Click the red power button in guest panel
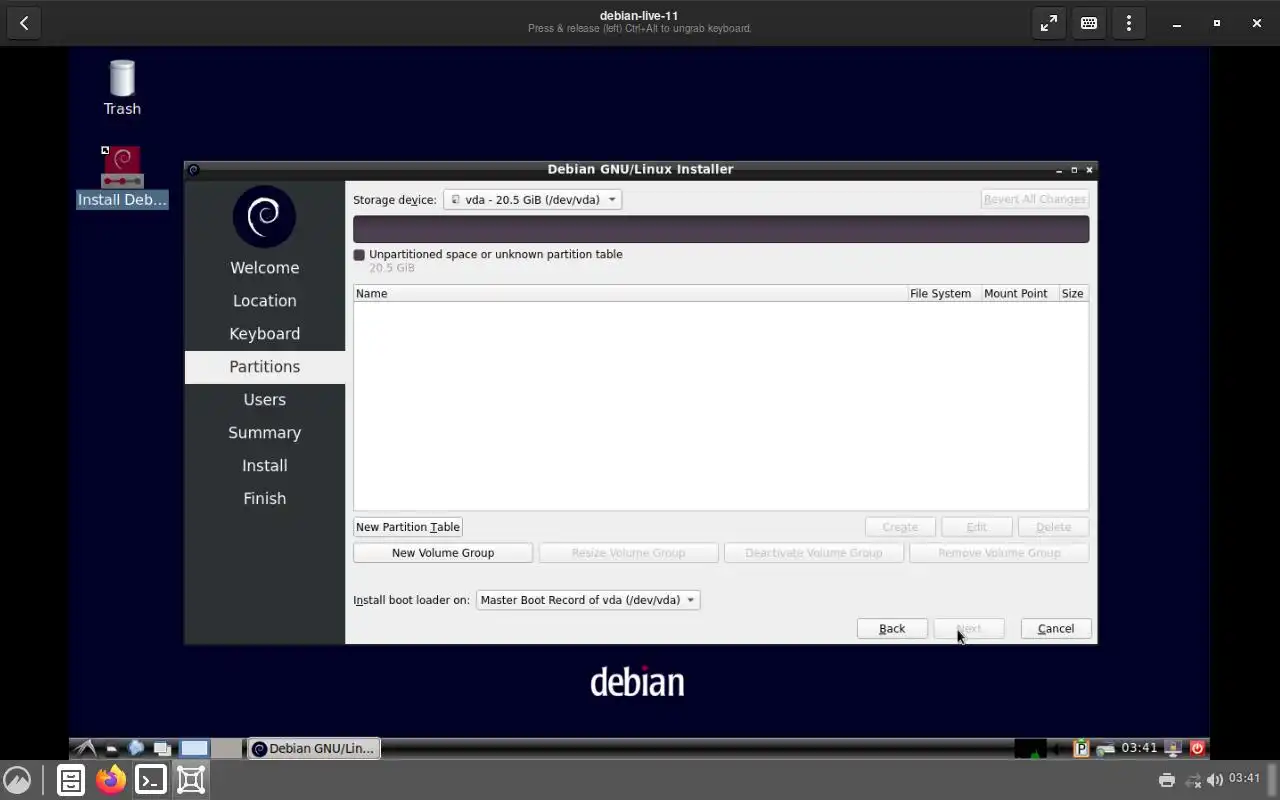The width and height of the screenshot is (1280, 800). pos(1197,748)
